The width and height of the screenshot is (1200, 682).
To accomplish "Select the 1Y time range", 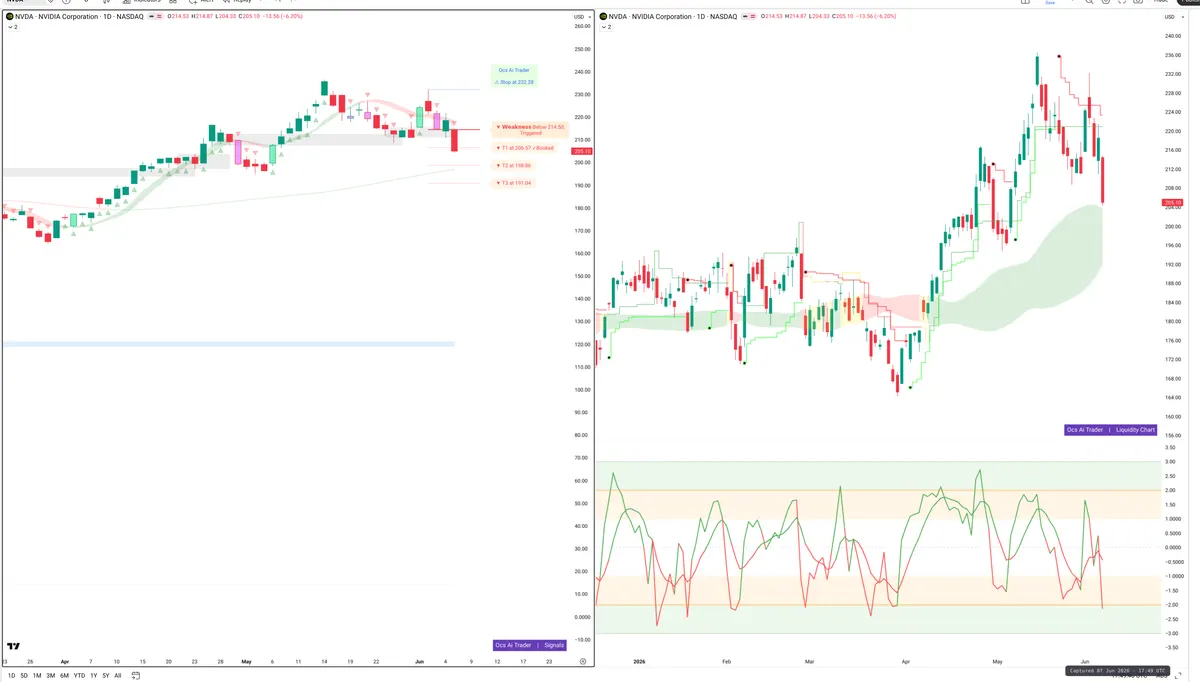I will click(x=93, y=675).
